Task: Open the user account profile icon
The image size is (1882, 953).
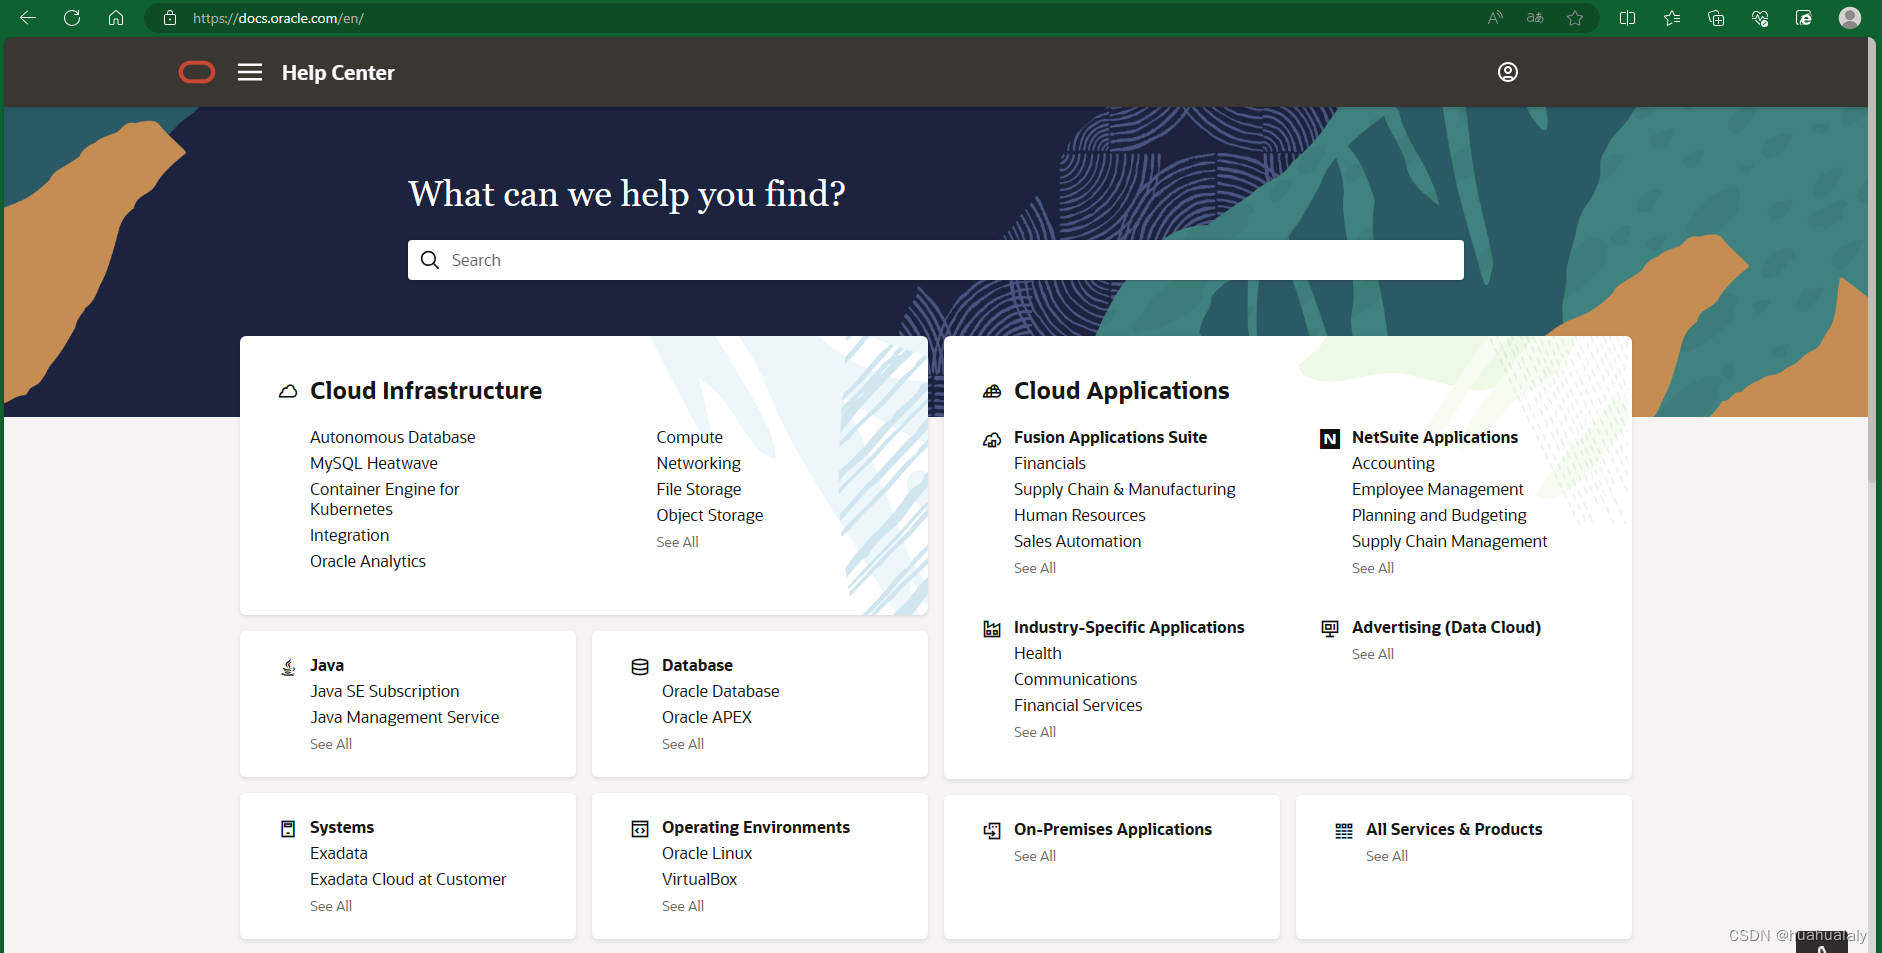Action: [x=1508, y=72]
